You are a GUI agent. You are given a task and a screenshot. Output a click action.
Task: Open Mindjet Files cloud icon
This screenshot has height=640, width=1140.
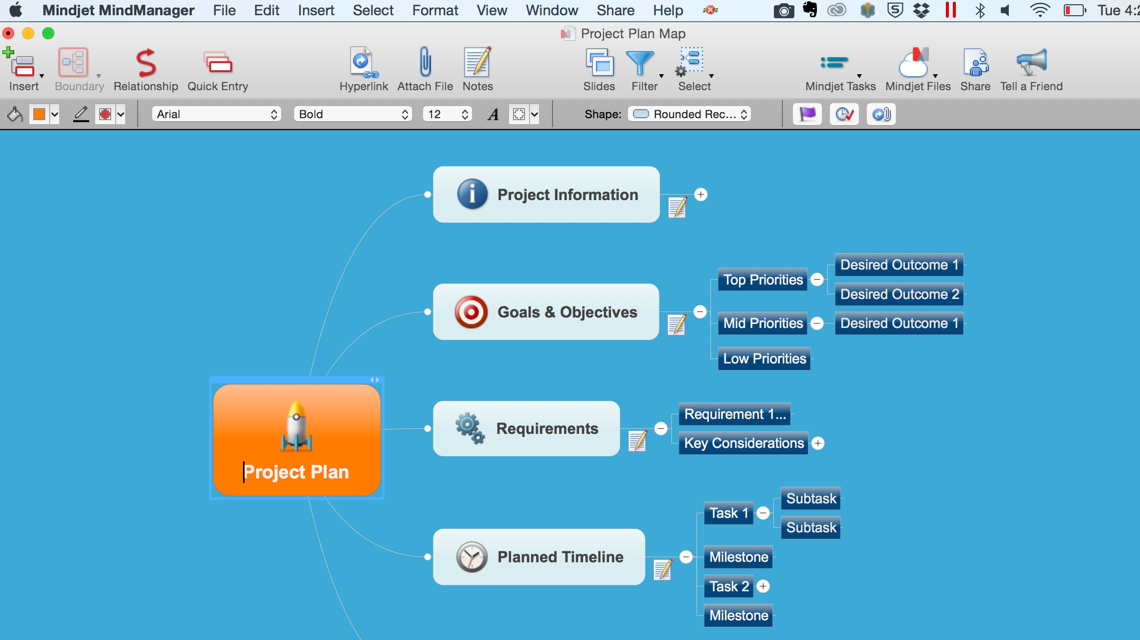[x=915, y=63]
